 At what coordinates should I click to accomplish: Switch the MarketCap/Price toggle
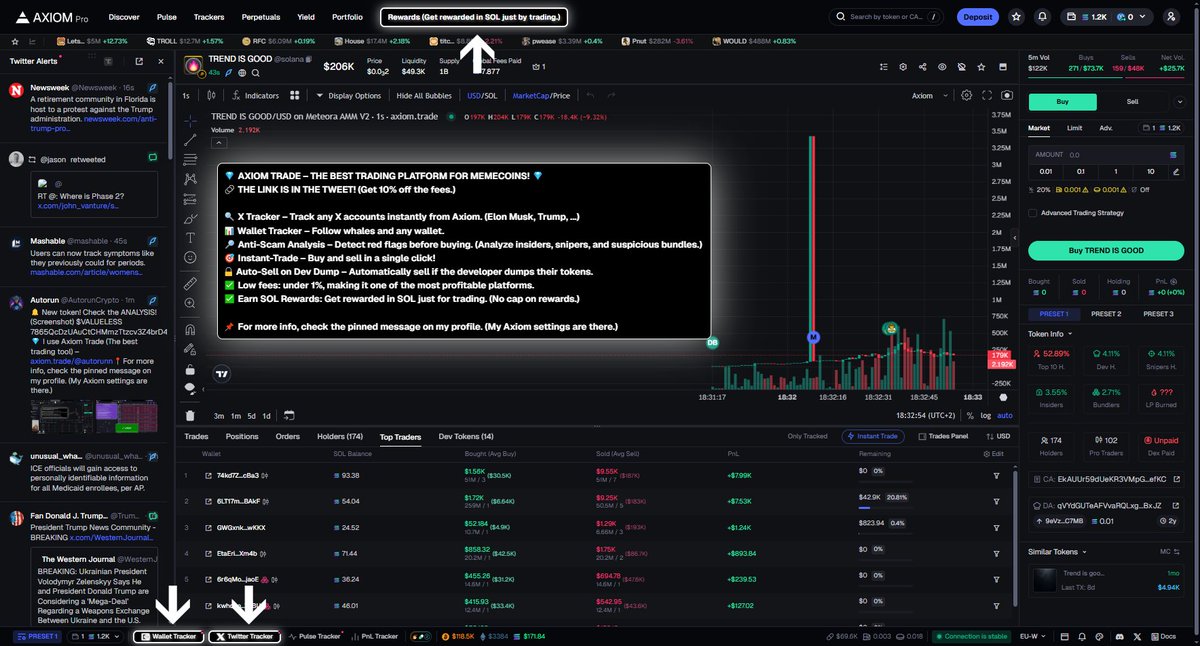541,95
